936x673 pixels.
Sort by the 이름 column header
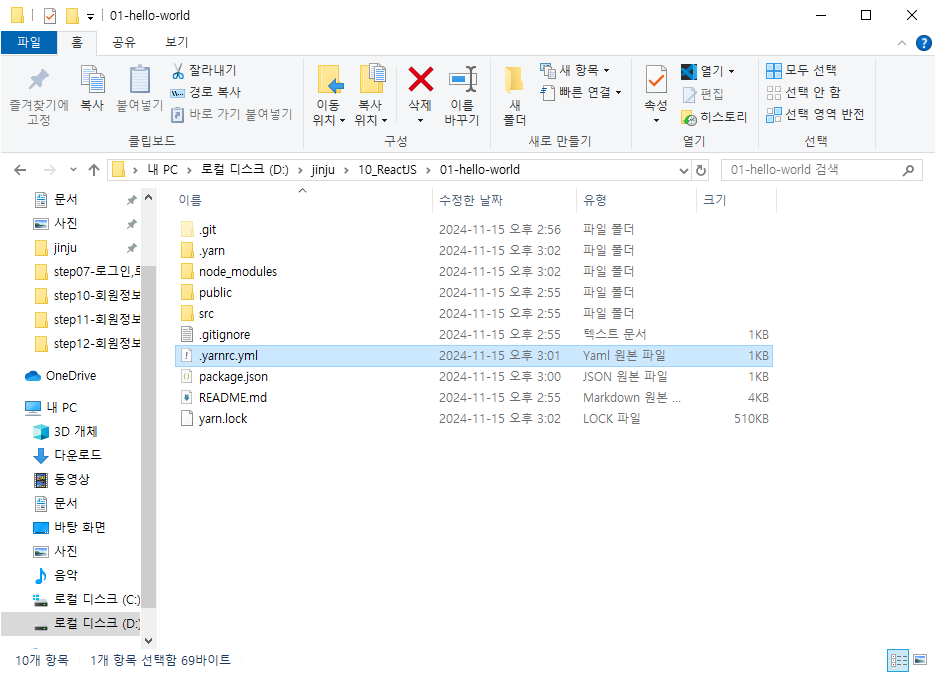coord(303,200)
